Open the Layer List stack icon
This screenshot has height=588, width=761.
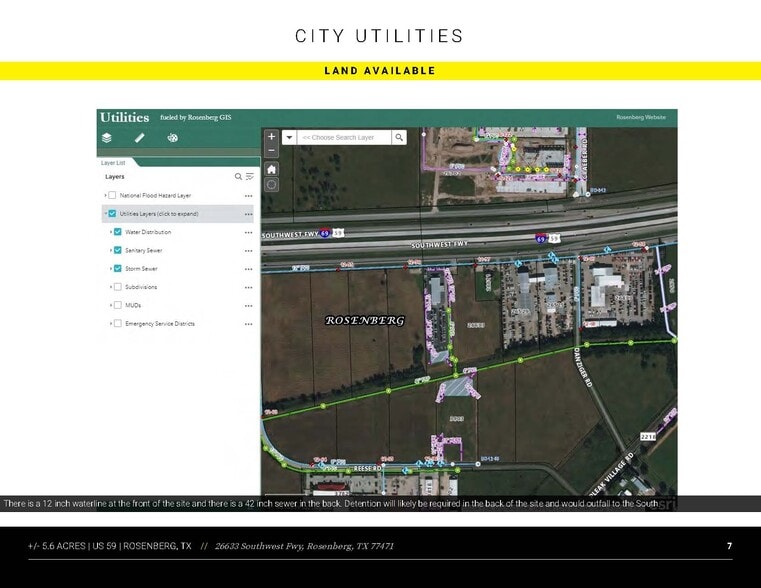tap(107, 138)
